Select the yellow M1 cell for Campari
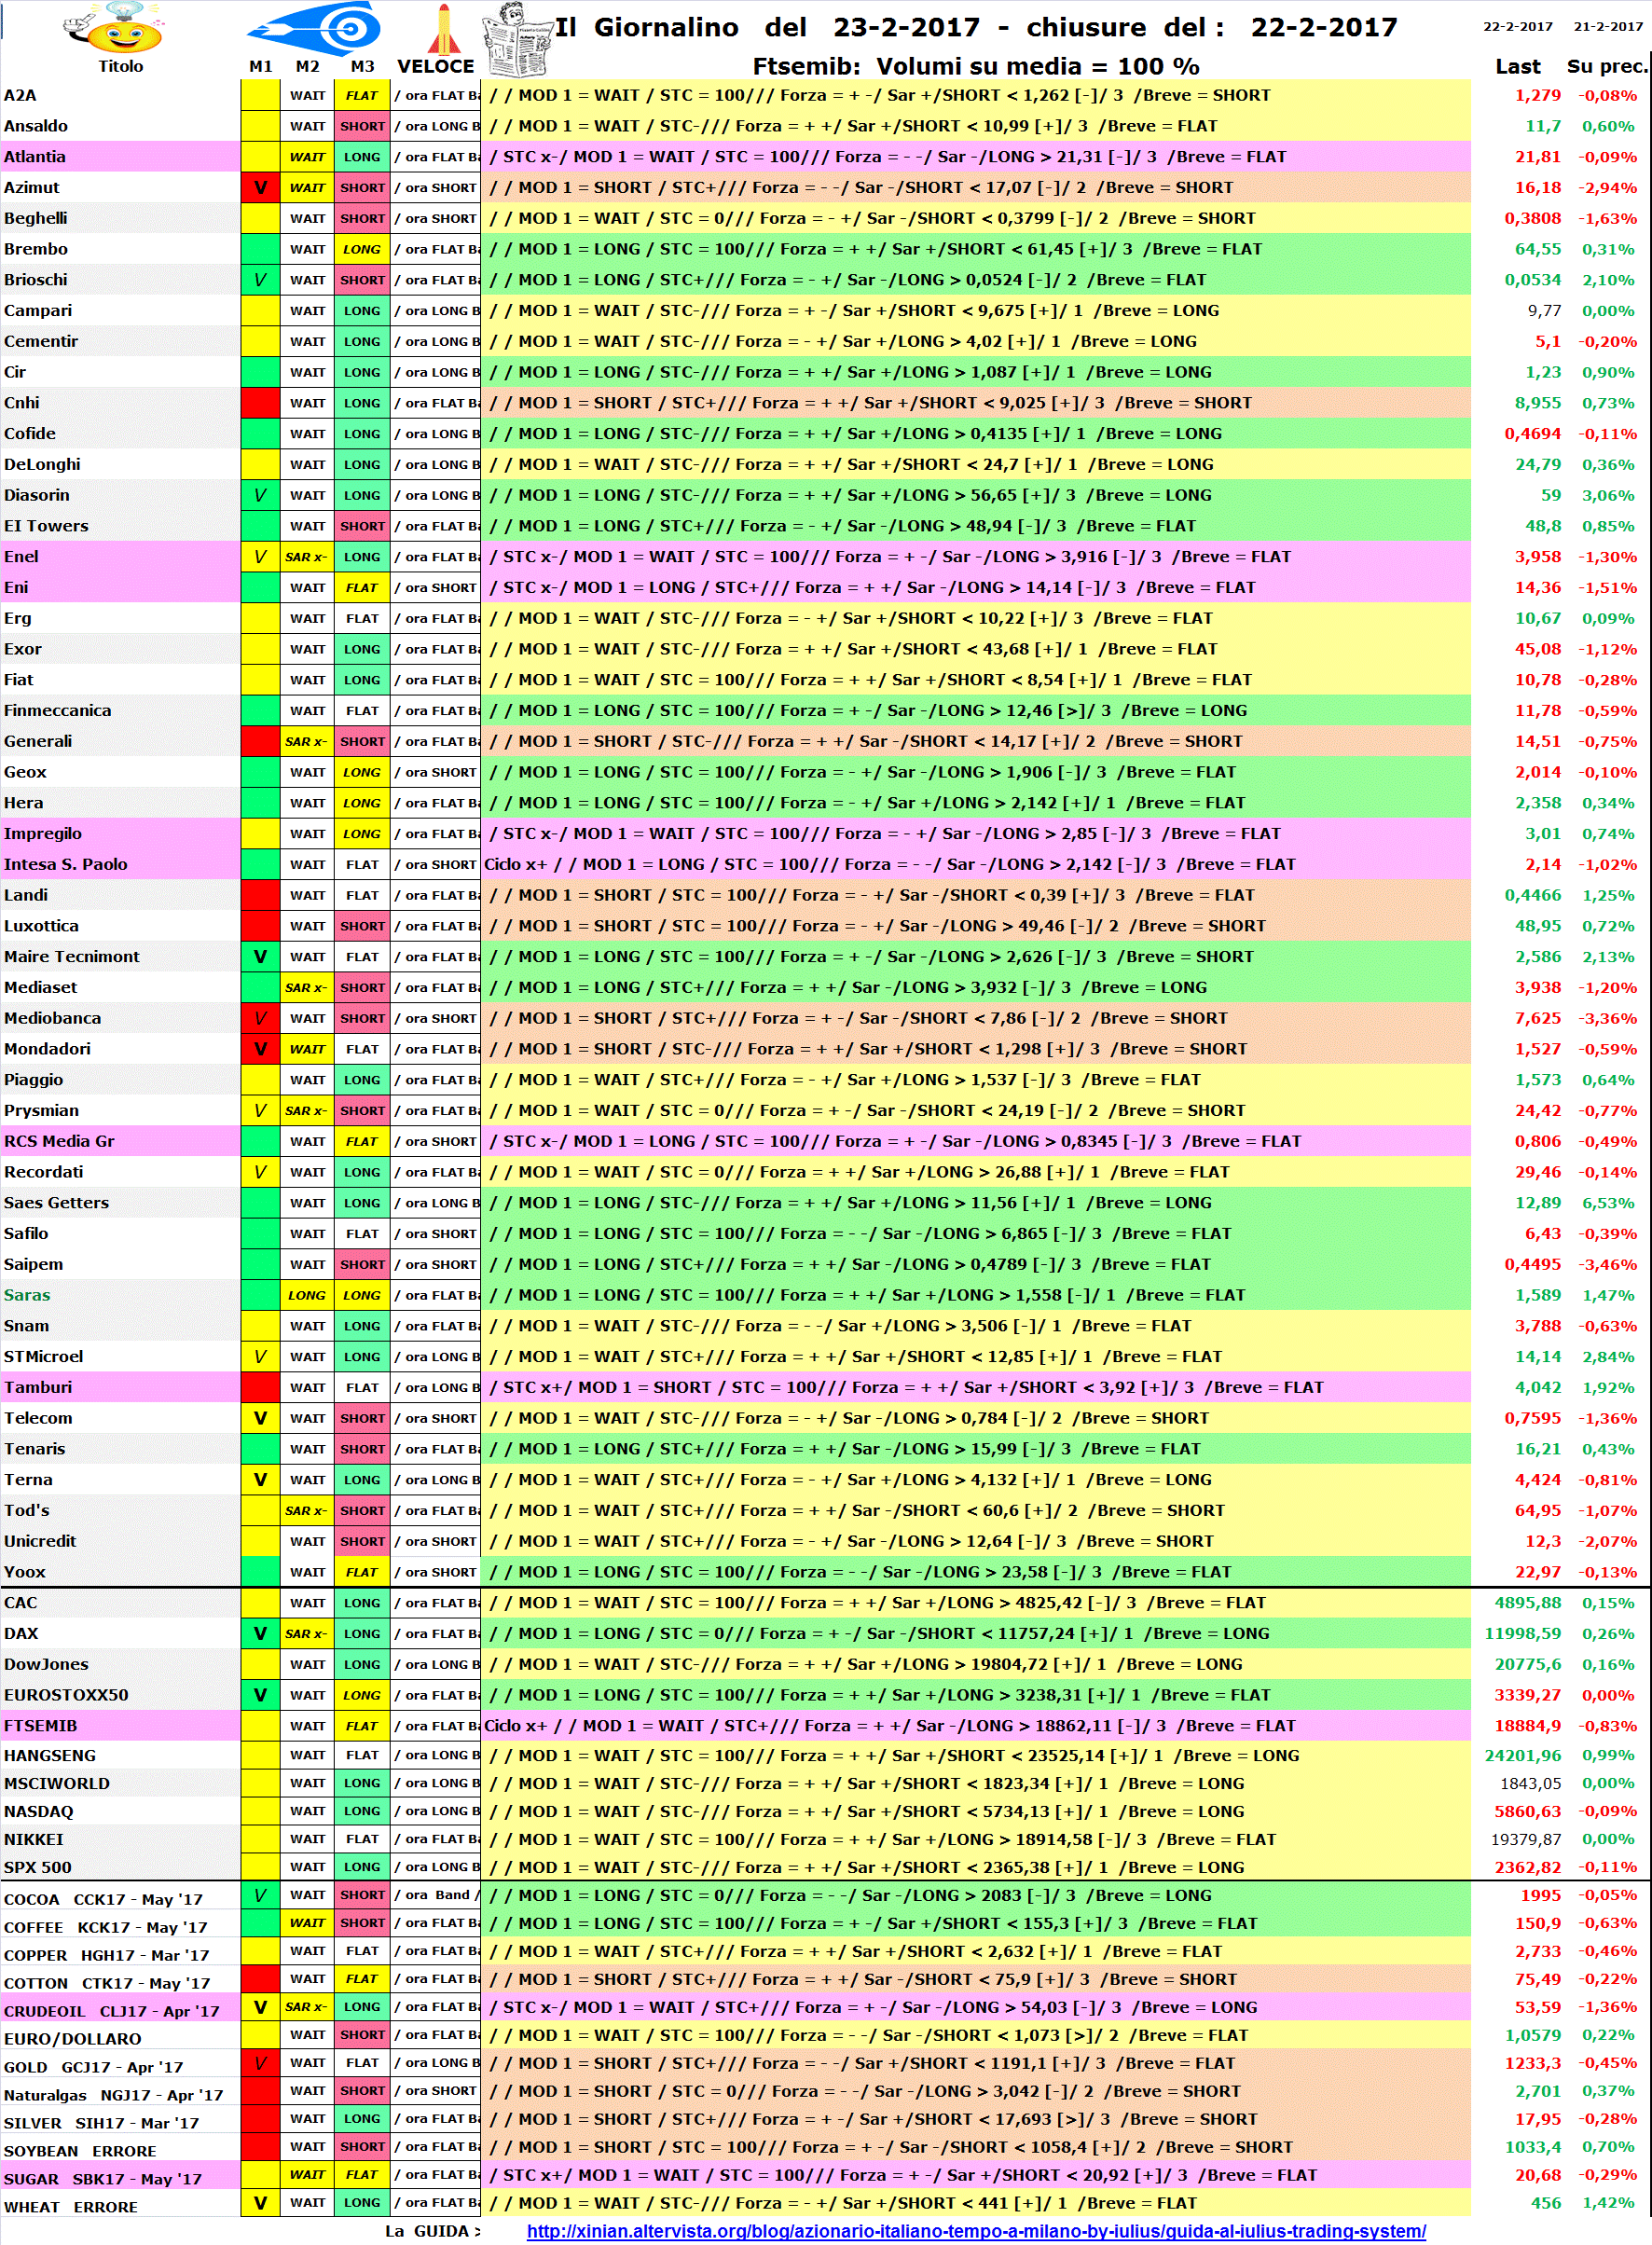Viewport: 1652px width, 2245px height. click(x=260, y=311)
